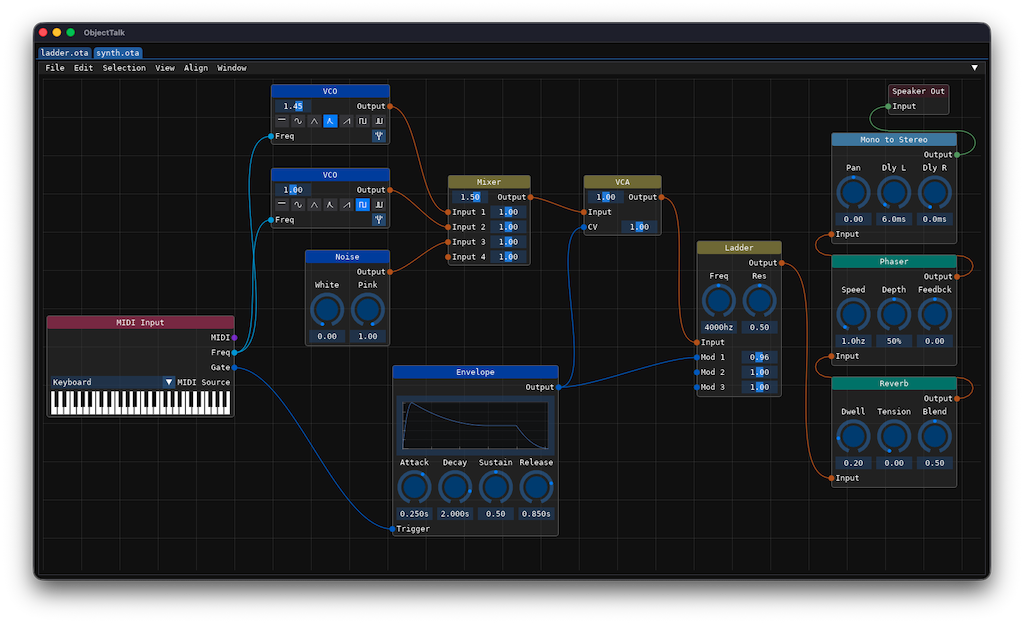The width and height of the screenshot is (1024, 624).
Task: Expand the triangle arrow at menu bar's right end
Action: tap(975, 68)
